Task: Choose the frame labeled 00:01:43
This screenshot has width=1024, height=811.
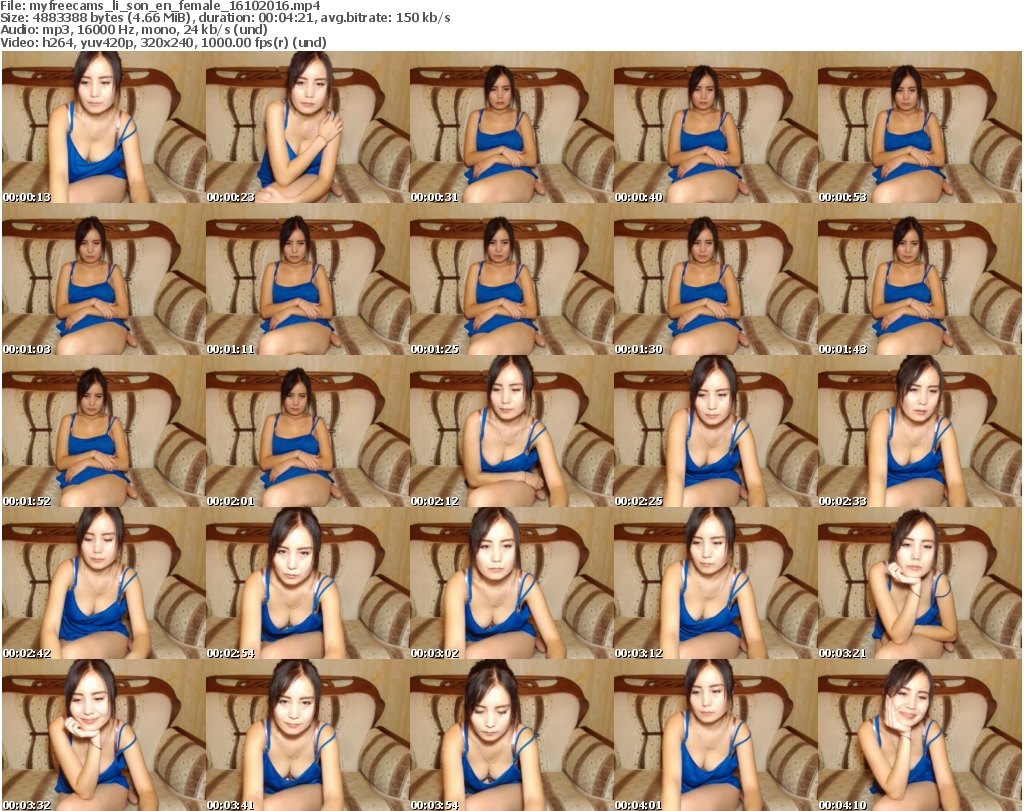Action: pos(919,279)
